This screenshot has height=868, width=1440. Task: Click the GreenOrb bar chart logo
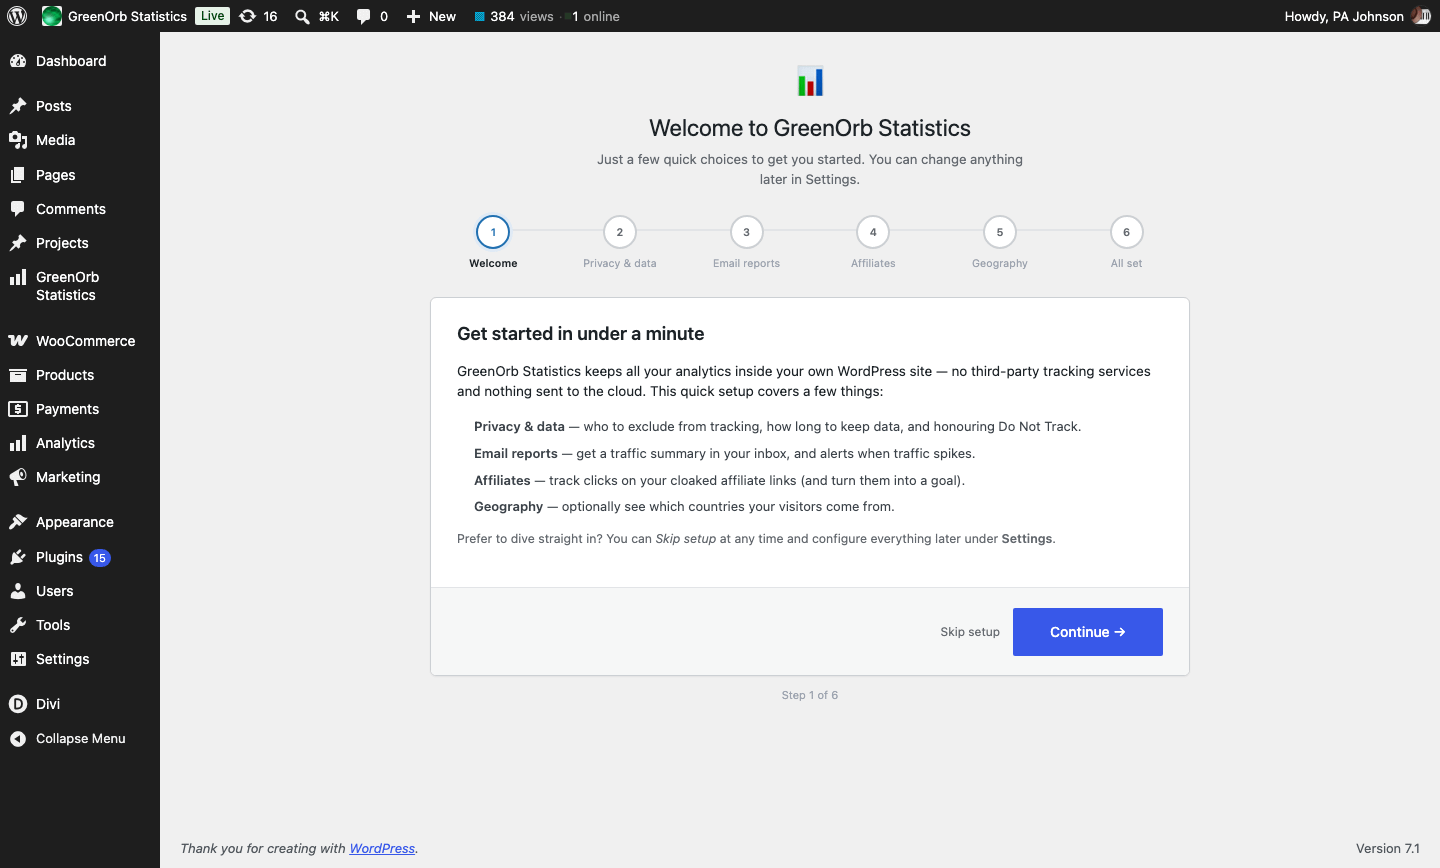(x=810, y=81)
